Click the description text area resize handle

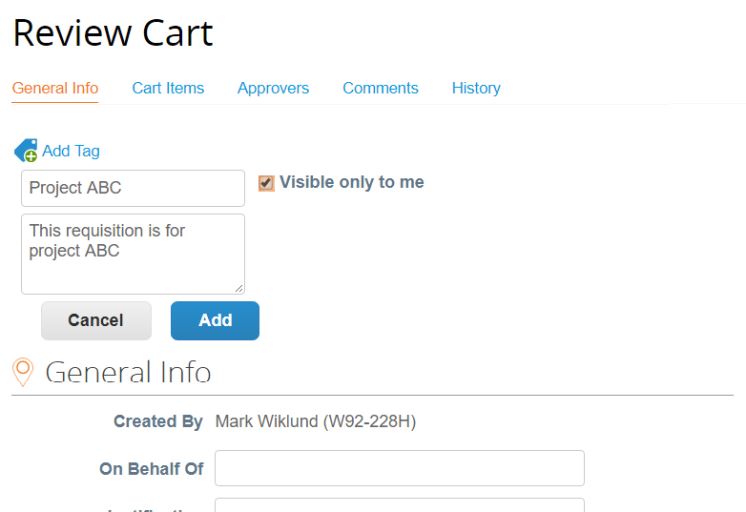coord(238,288)
